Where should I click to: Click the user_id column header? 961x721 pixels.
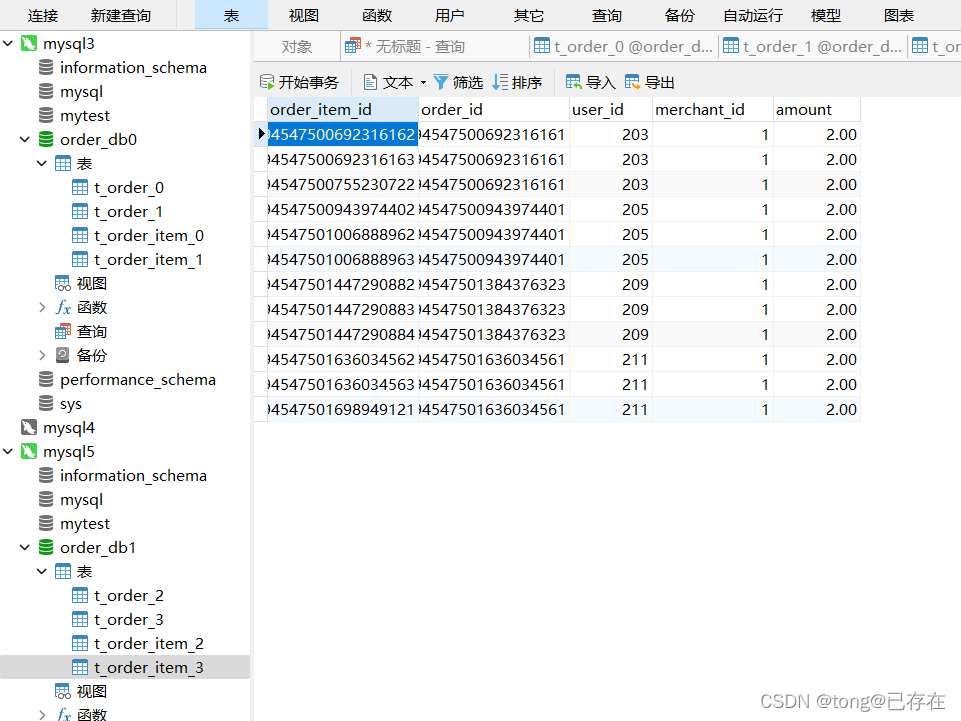[x=611, y=110]
